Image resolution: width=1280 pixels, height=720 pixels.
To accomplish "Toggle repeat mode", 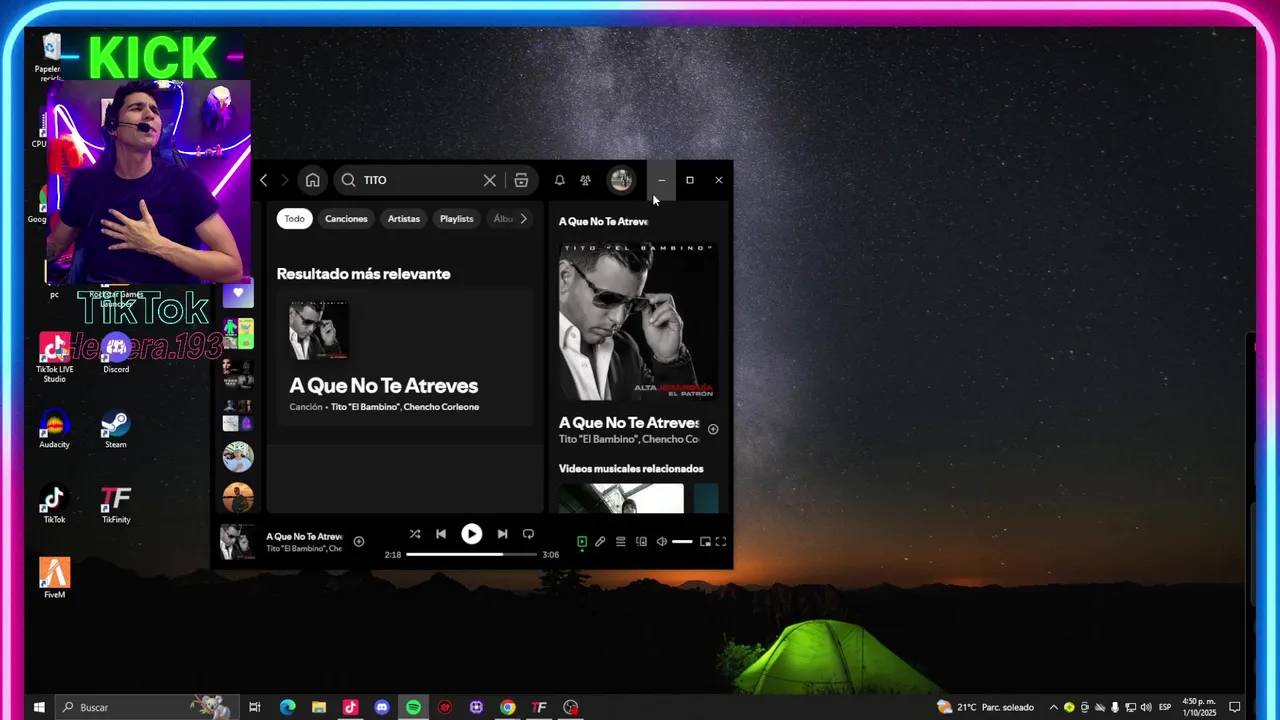I will (528, 534).
